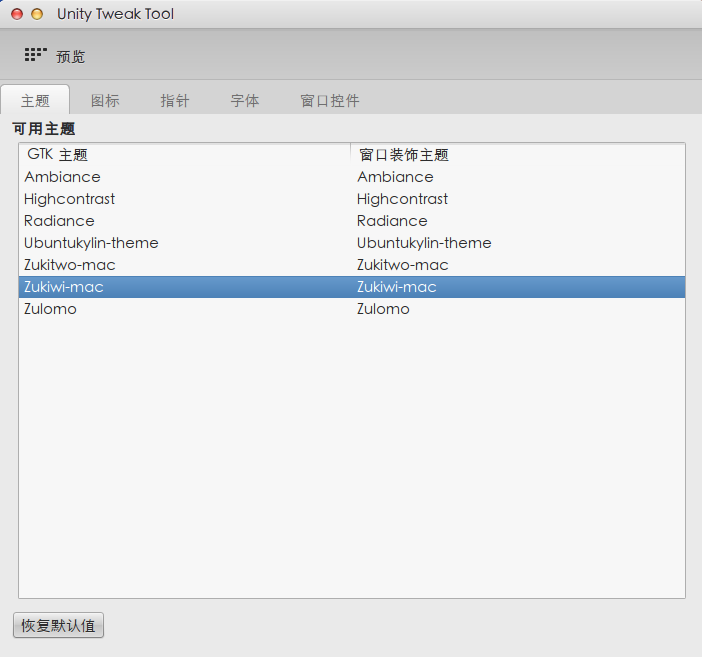Choose Zukitwo-mac in the GTK theme column
This screenshot has width=702, height=657.
pos(70,265)
